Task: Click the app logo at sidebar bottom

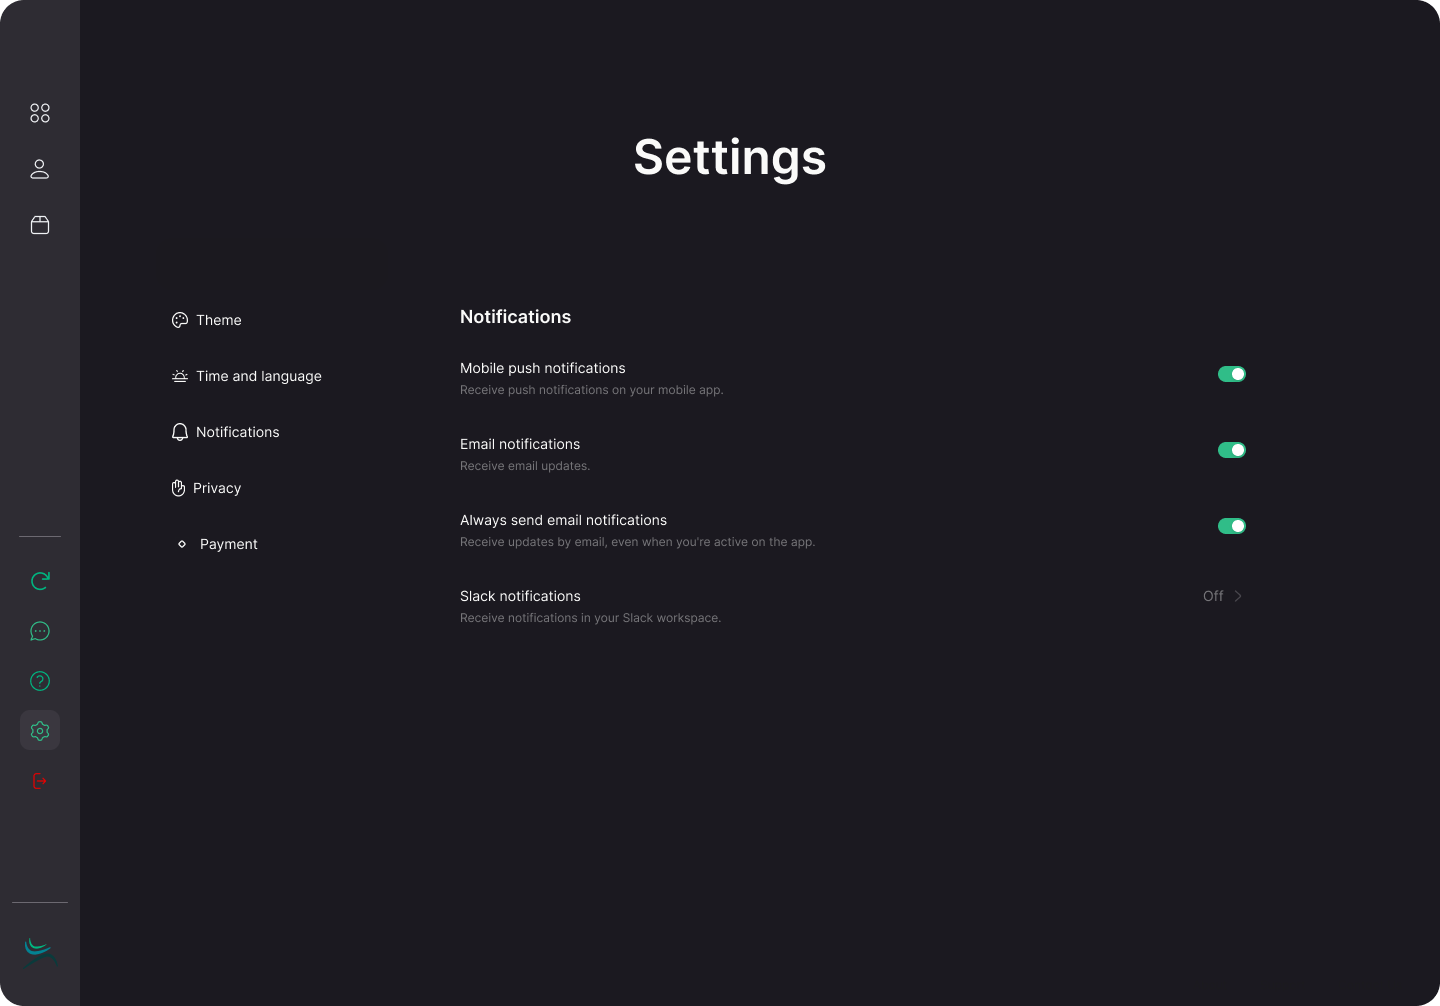Action: click(x=38, y=947)
